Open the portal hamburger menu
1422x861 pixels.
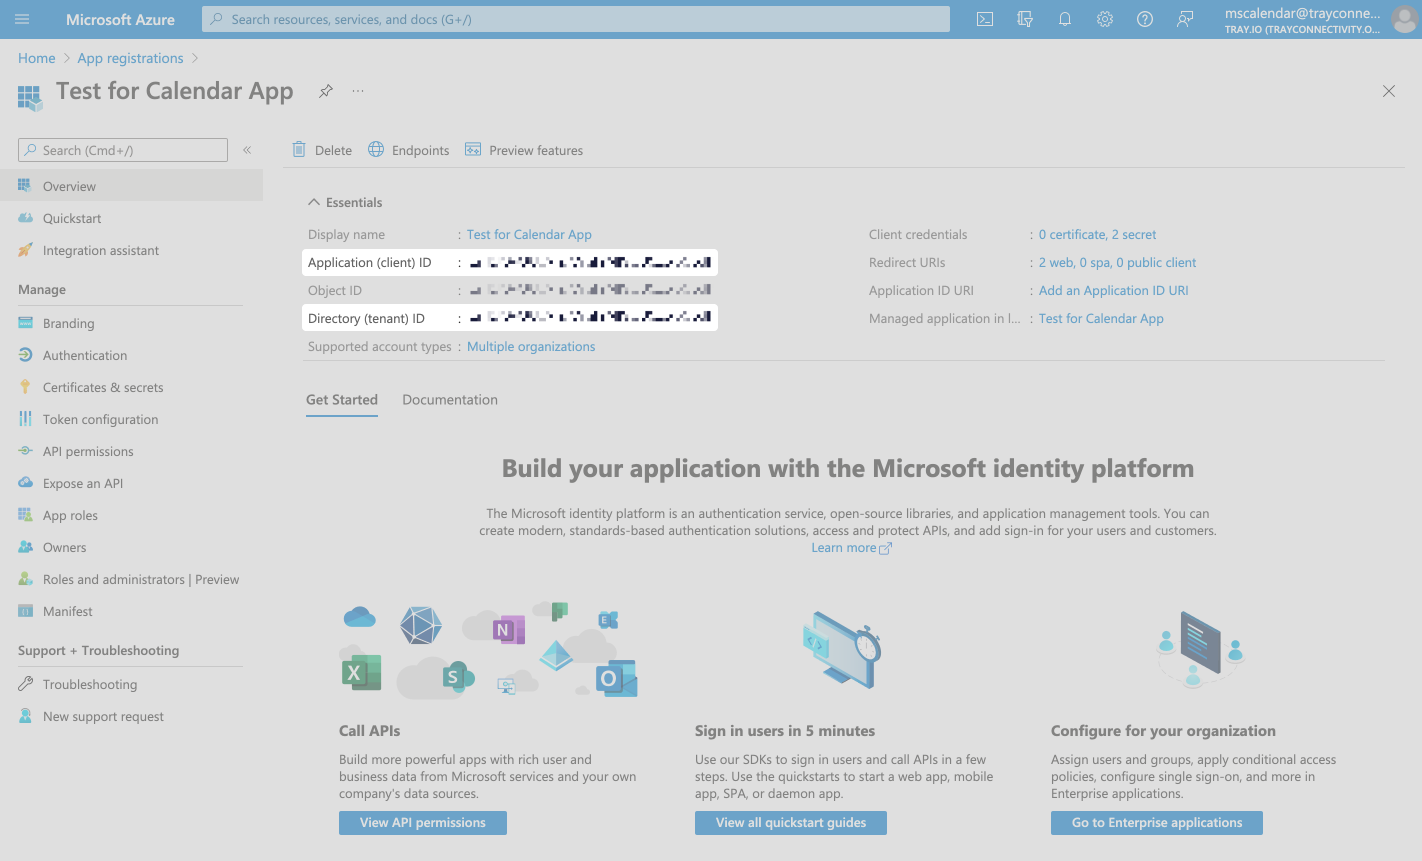[x=22, y=19]
